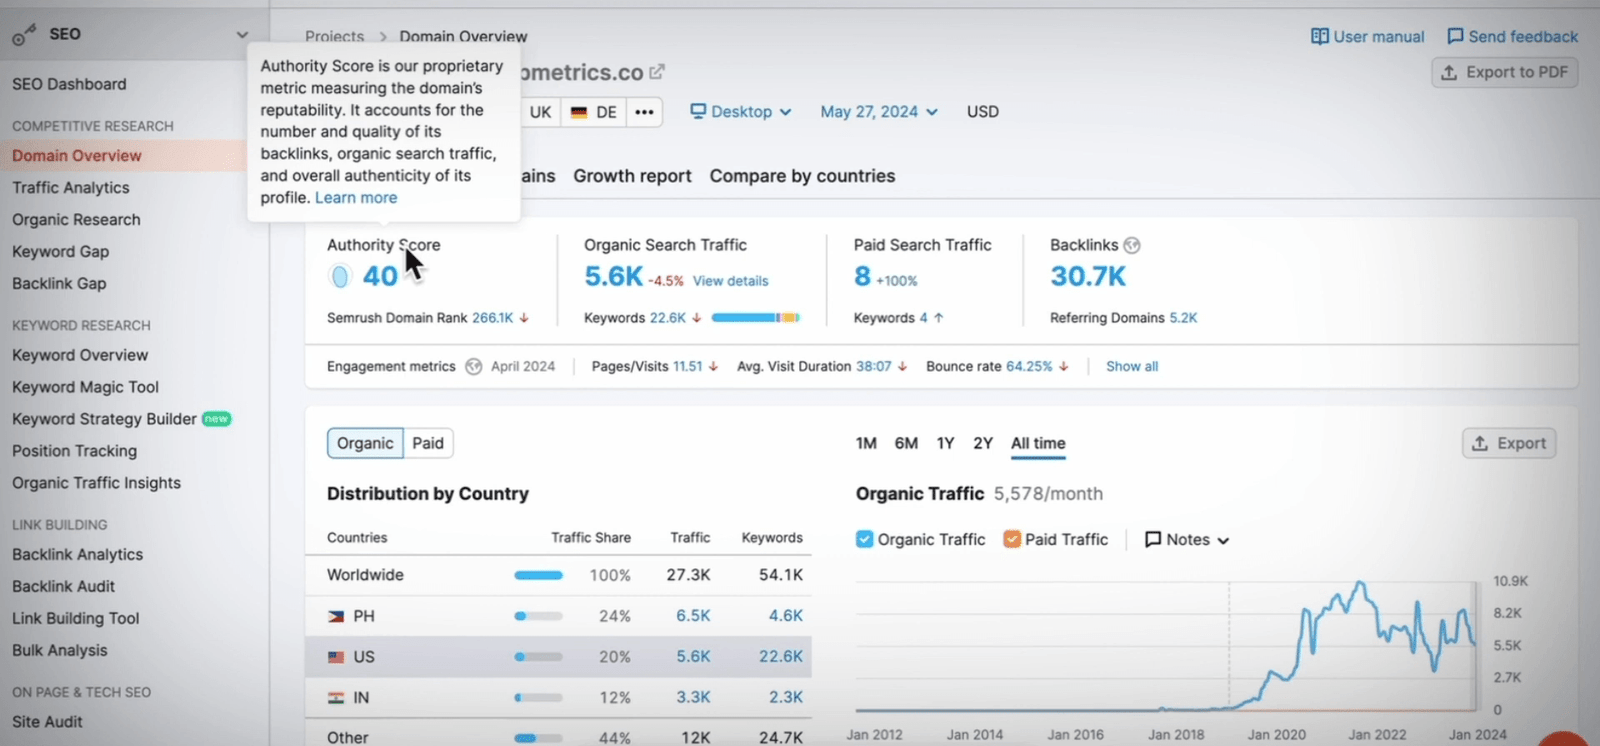Open Organic Traffic Insights

click(x=96, y=483)
